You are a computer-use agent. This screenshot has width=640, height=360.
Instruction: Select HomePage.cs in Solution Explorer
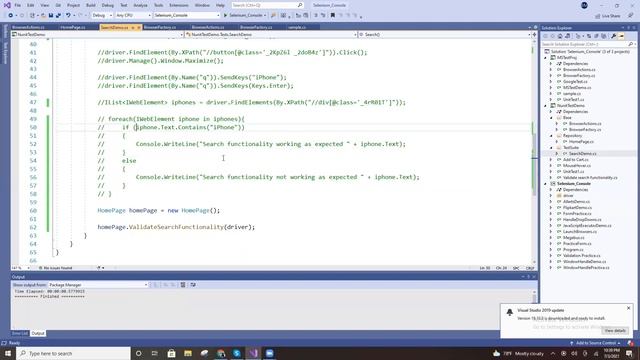(582, 142)
